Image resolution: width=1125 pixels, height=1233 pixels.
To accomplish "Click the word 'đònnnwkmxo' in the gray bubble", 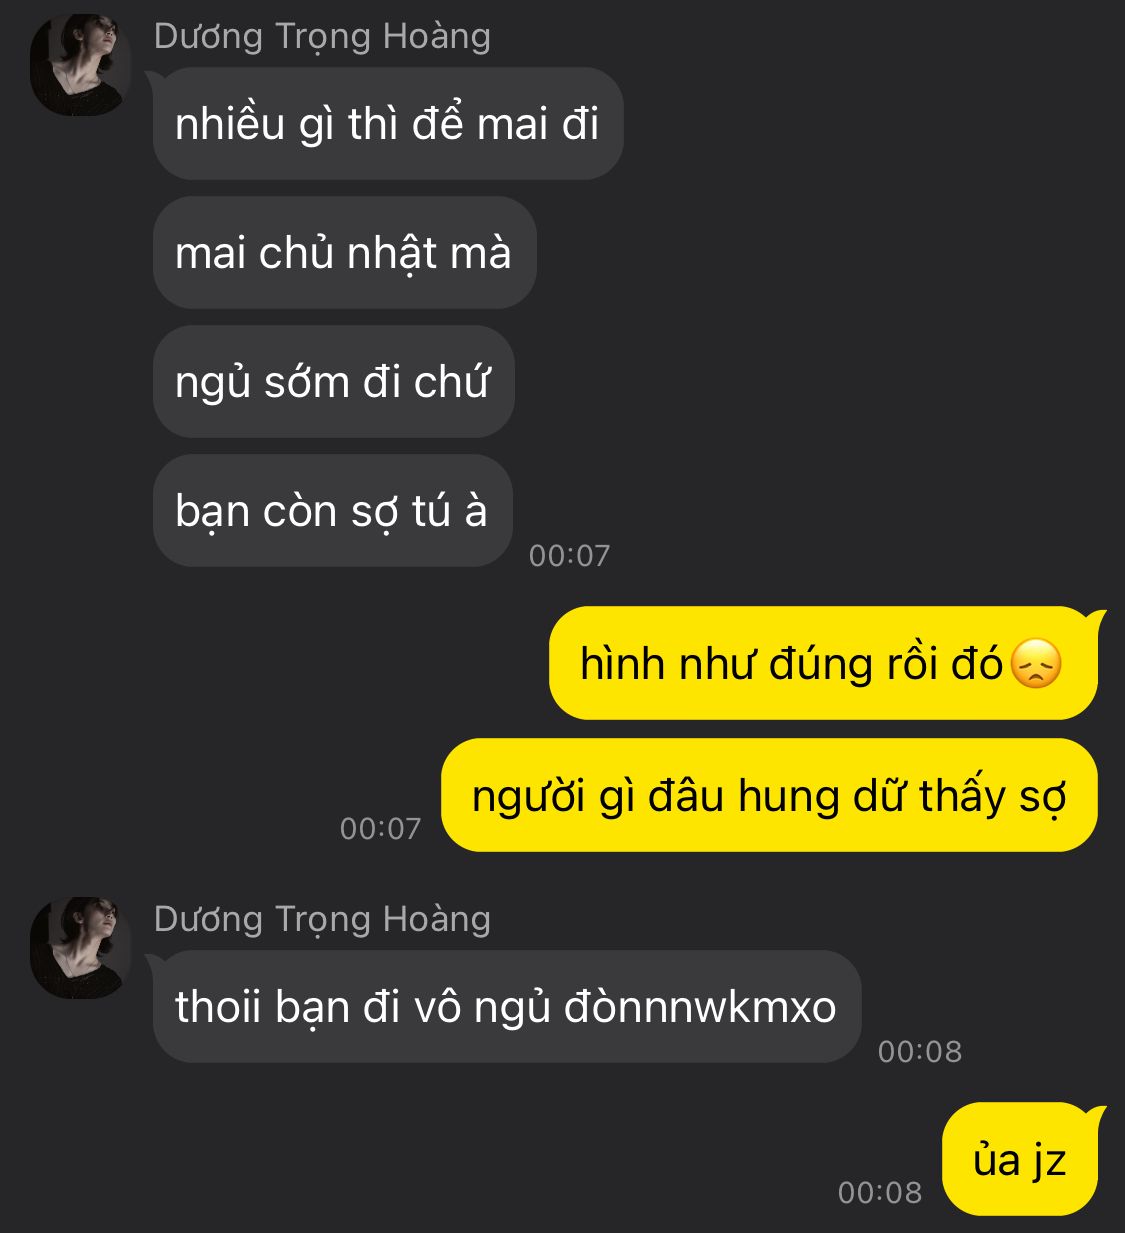I will click(700, 1007).
